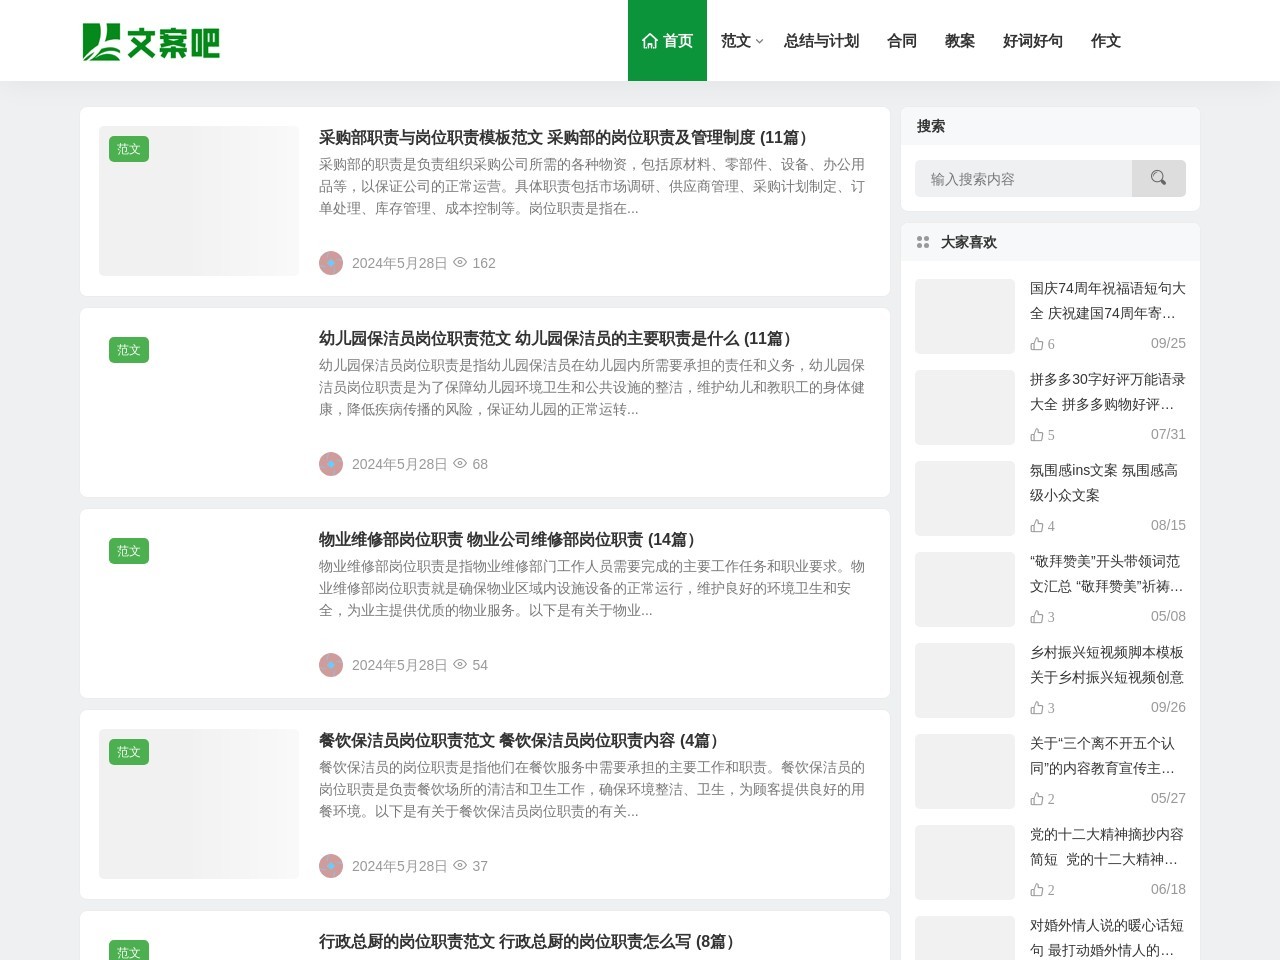Click 范文 tag on 幼儿园保洁员 card
The height and width of the screenshot is (960, 1280).
[x=129, y=350]
